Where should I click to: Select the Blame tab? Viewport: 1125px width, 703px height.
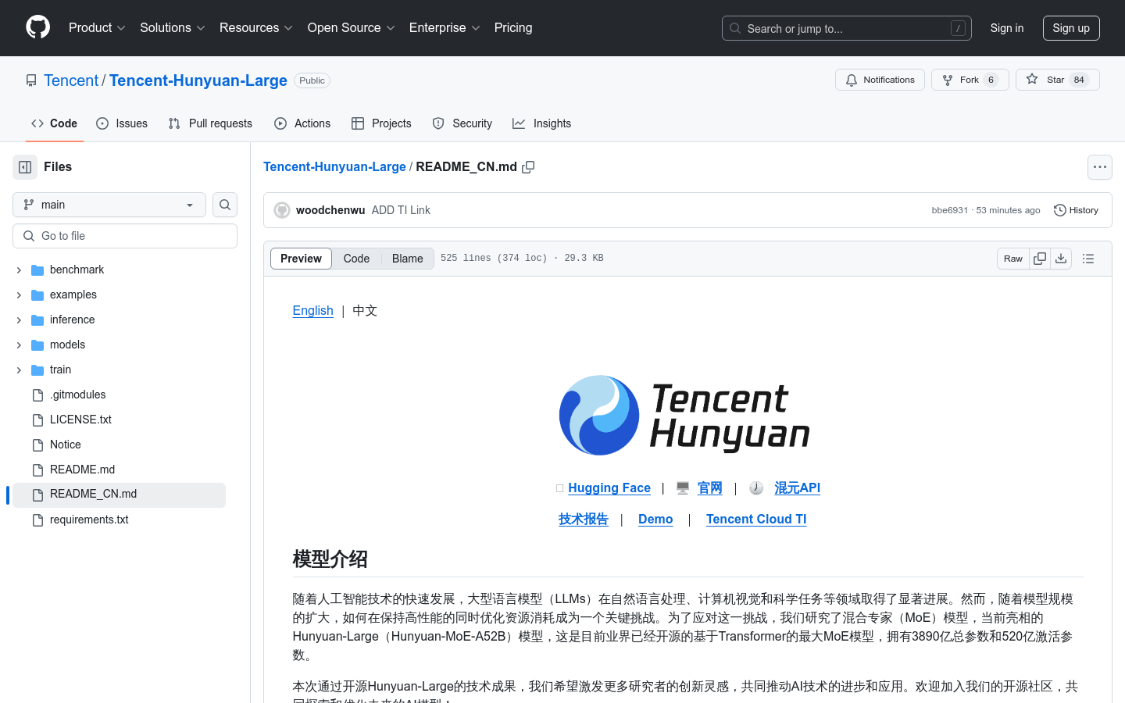click(x=406, y=258)
